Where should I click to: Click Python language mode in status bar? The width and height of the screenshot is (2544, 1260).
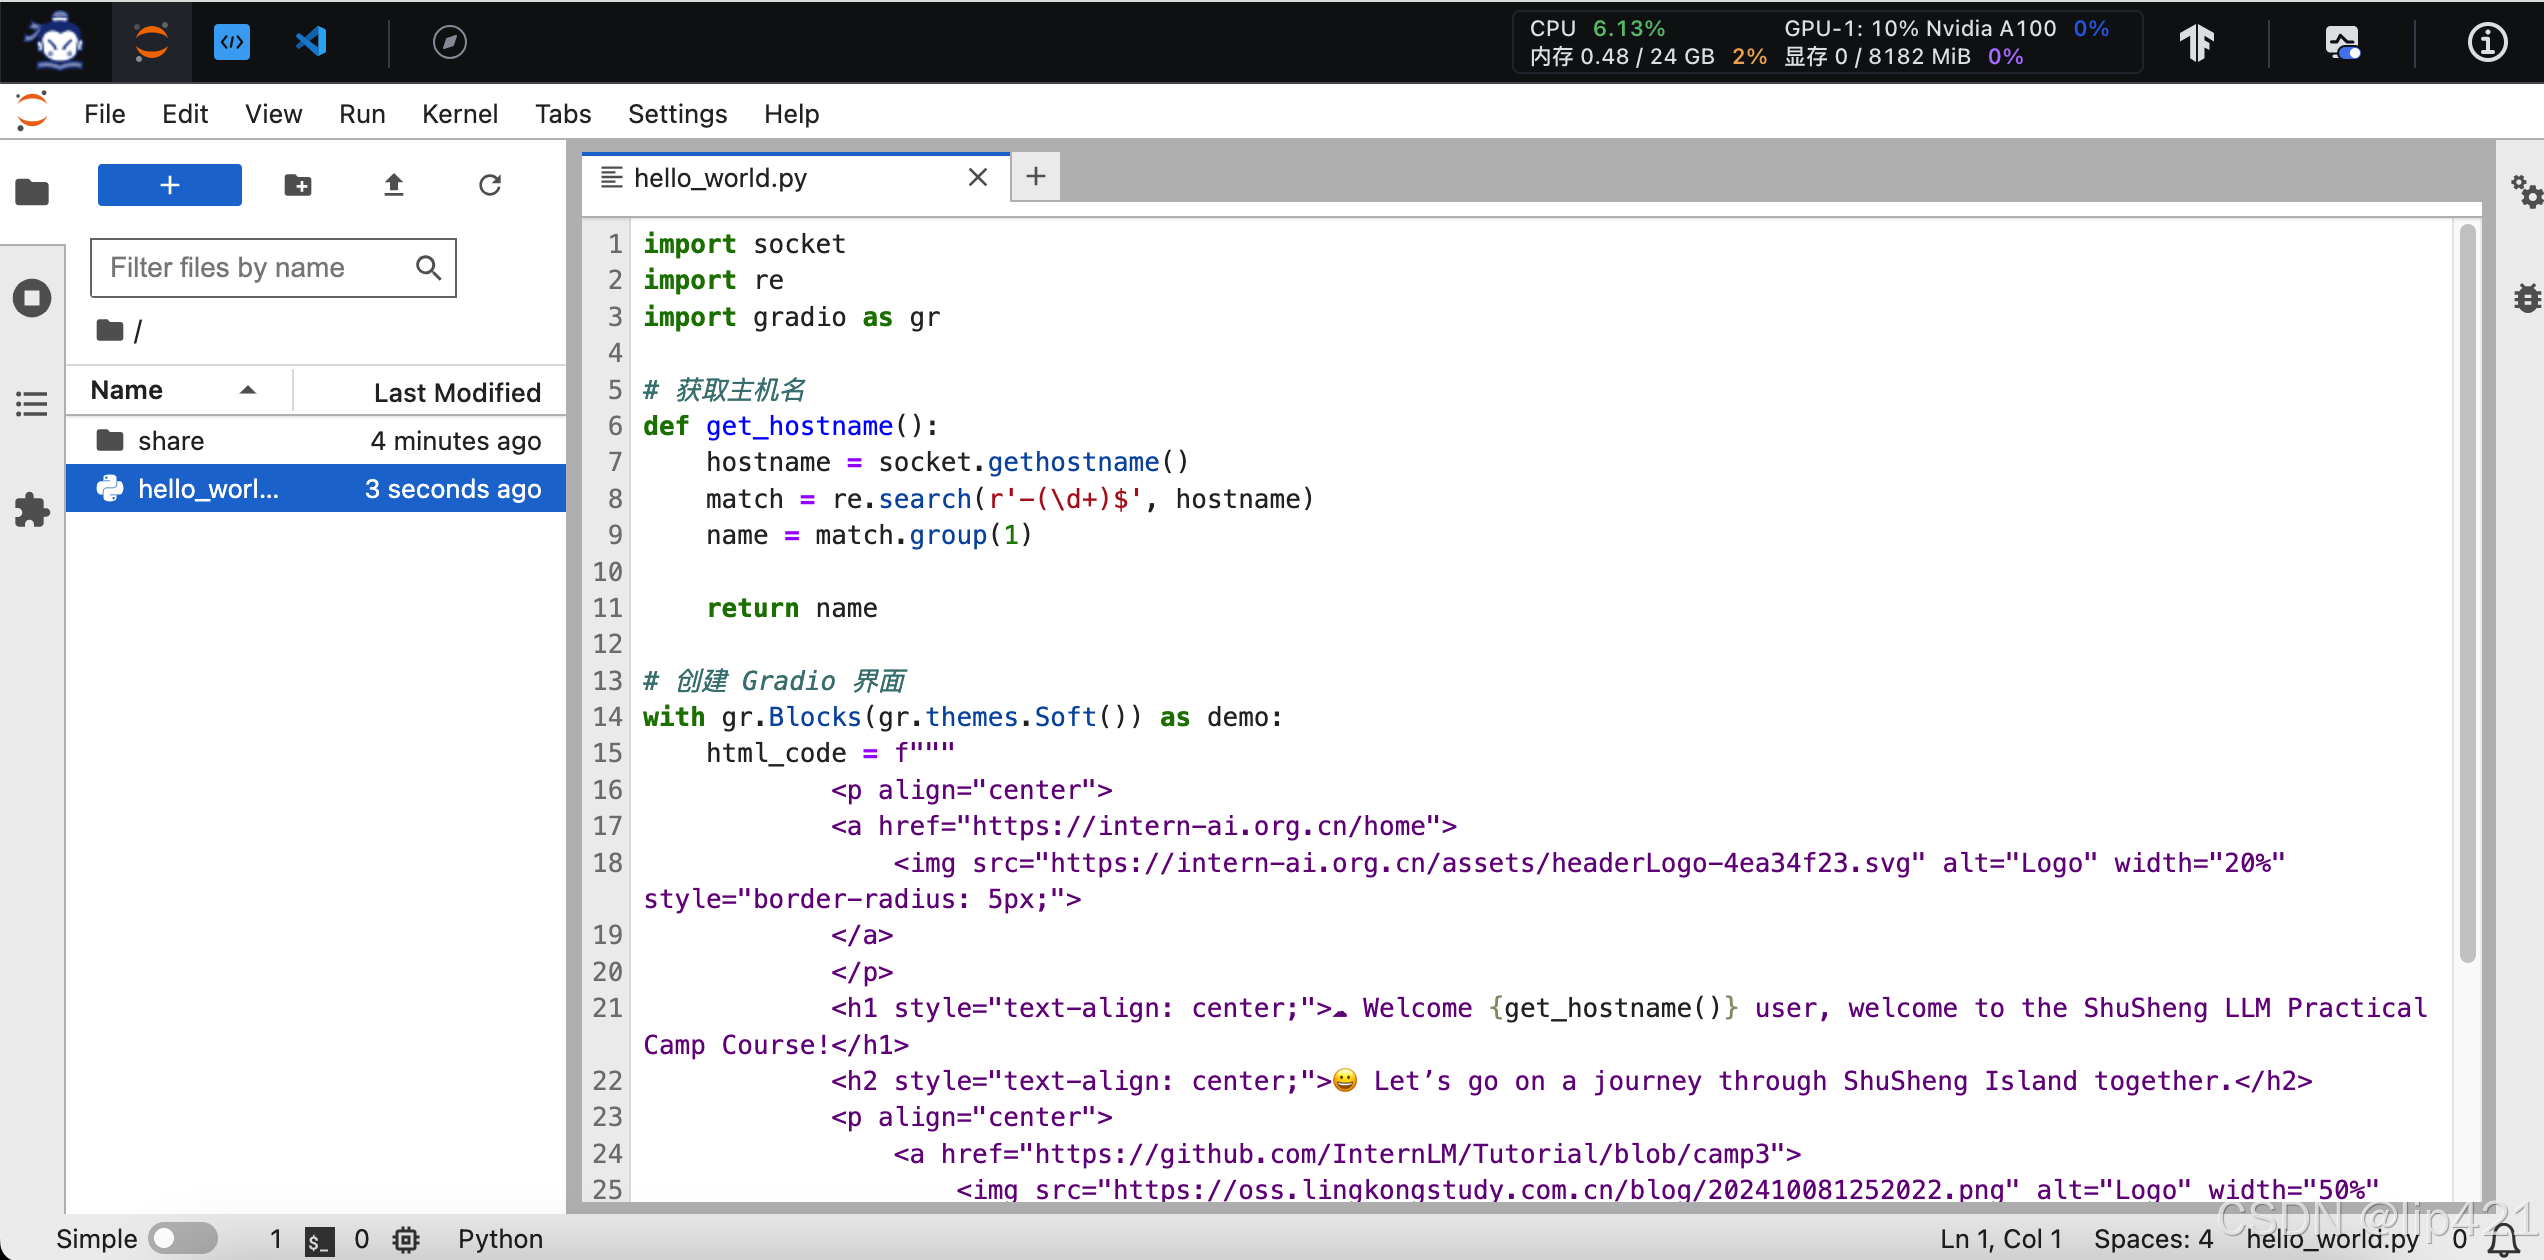pyautogui.click(x=500, y=1239)
